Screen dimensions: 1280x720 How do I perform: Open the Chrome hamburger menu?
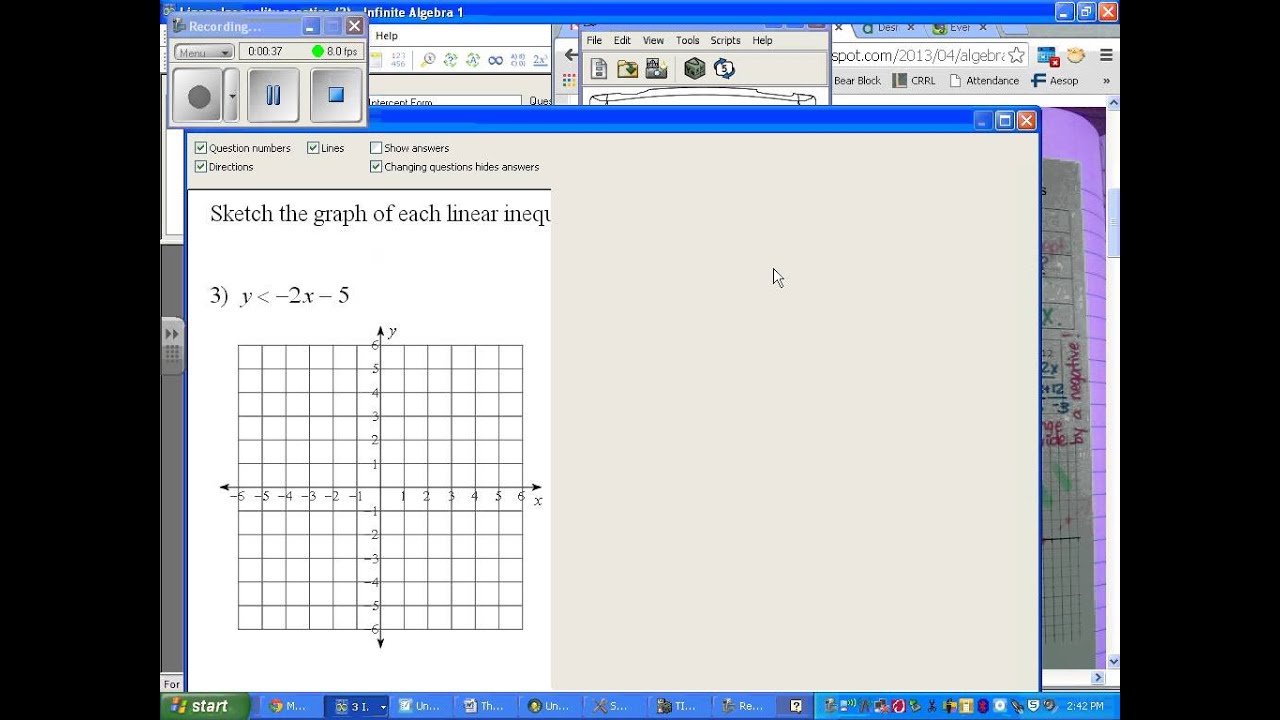tap(1106, 56)
